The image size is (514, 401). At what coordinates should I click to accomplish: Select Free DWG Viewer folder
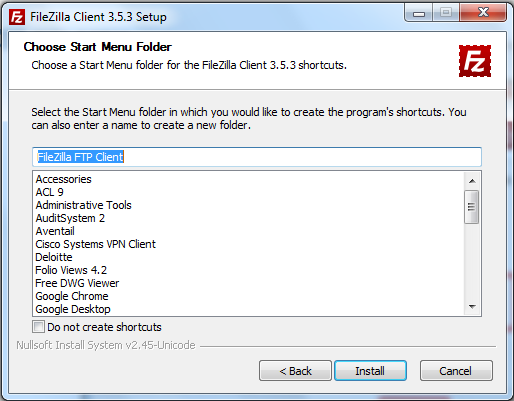(x=77, y=283)
